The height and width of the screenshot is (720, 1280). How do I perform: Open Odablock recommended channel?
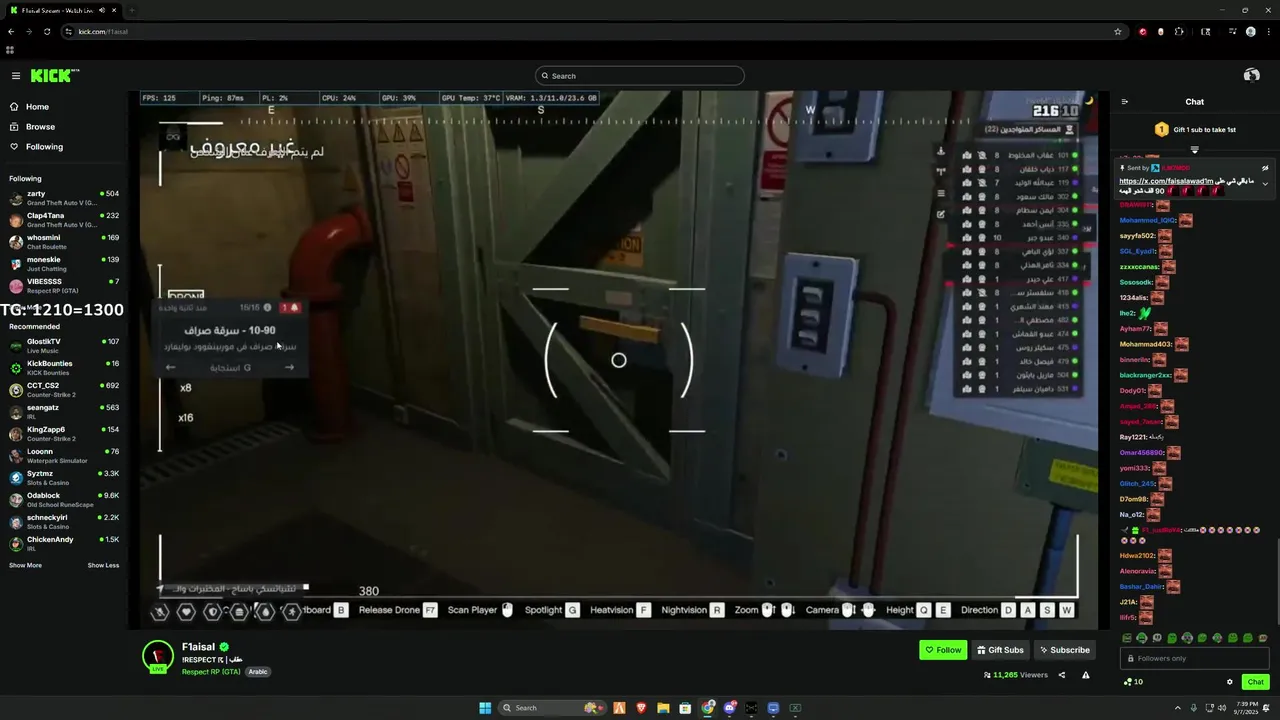coord(64,500)
